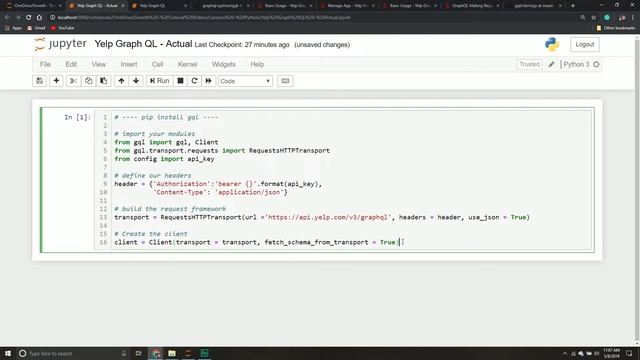Open the Apps bookmark

click(13, 28)
